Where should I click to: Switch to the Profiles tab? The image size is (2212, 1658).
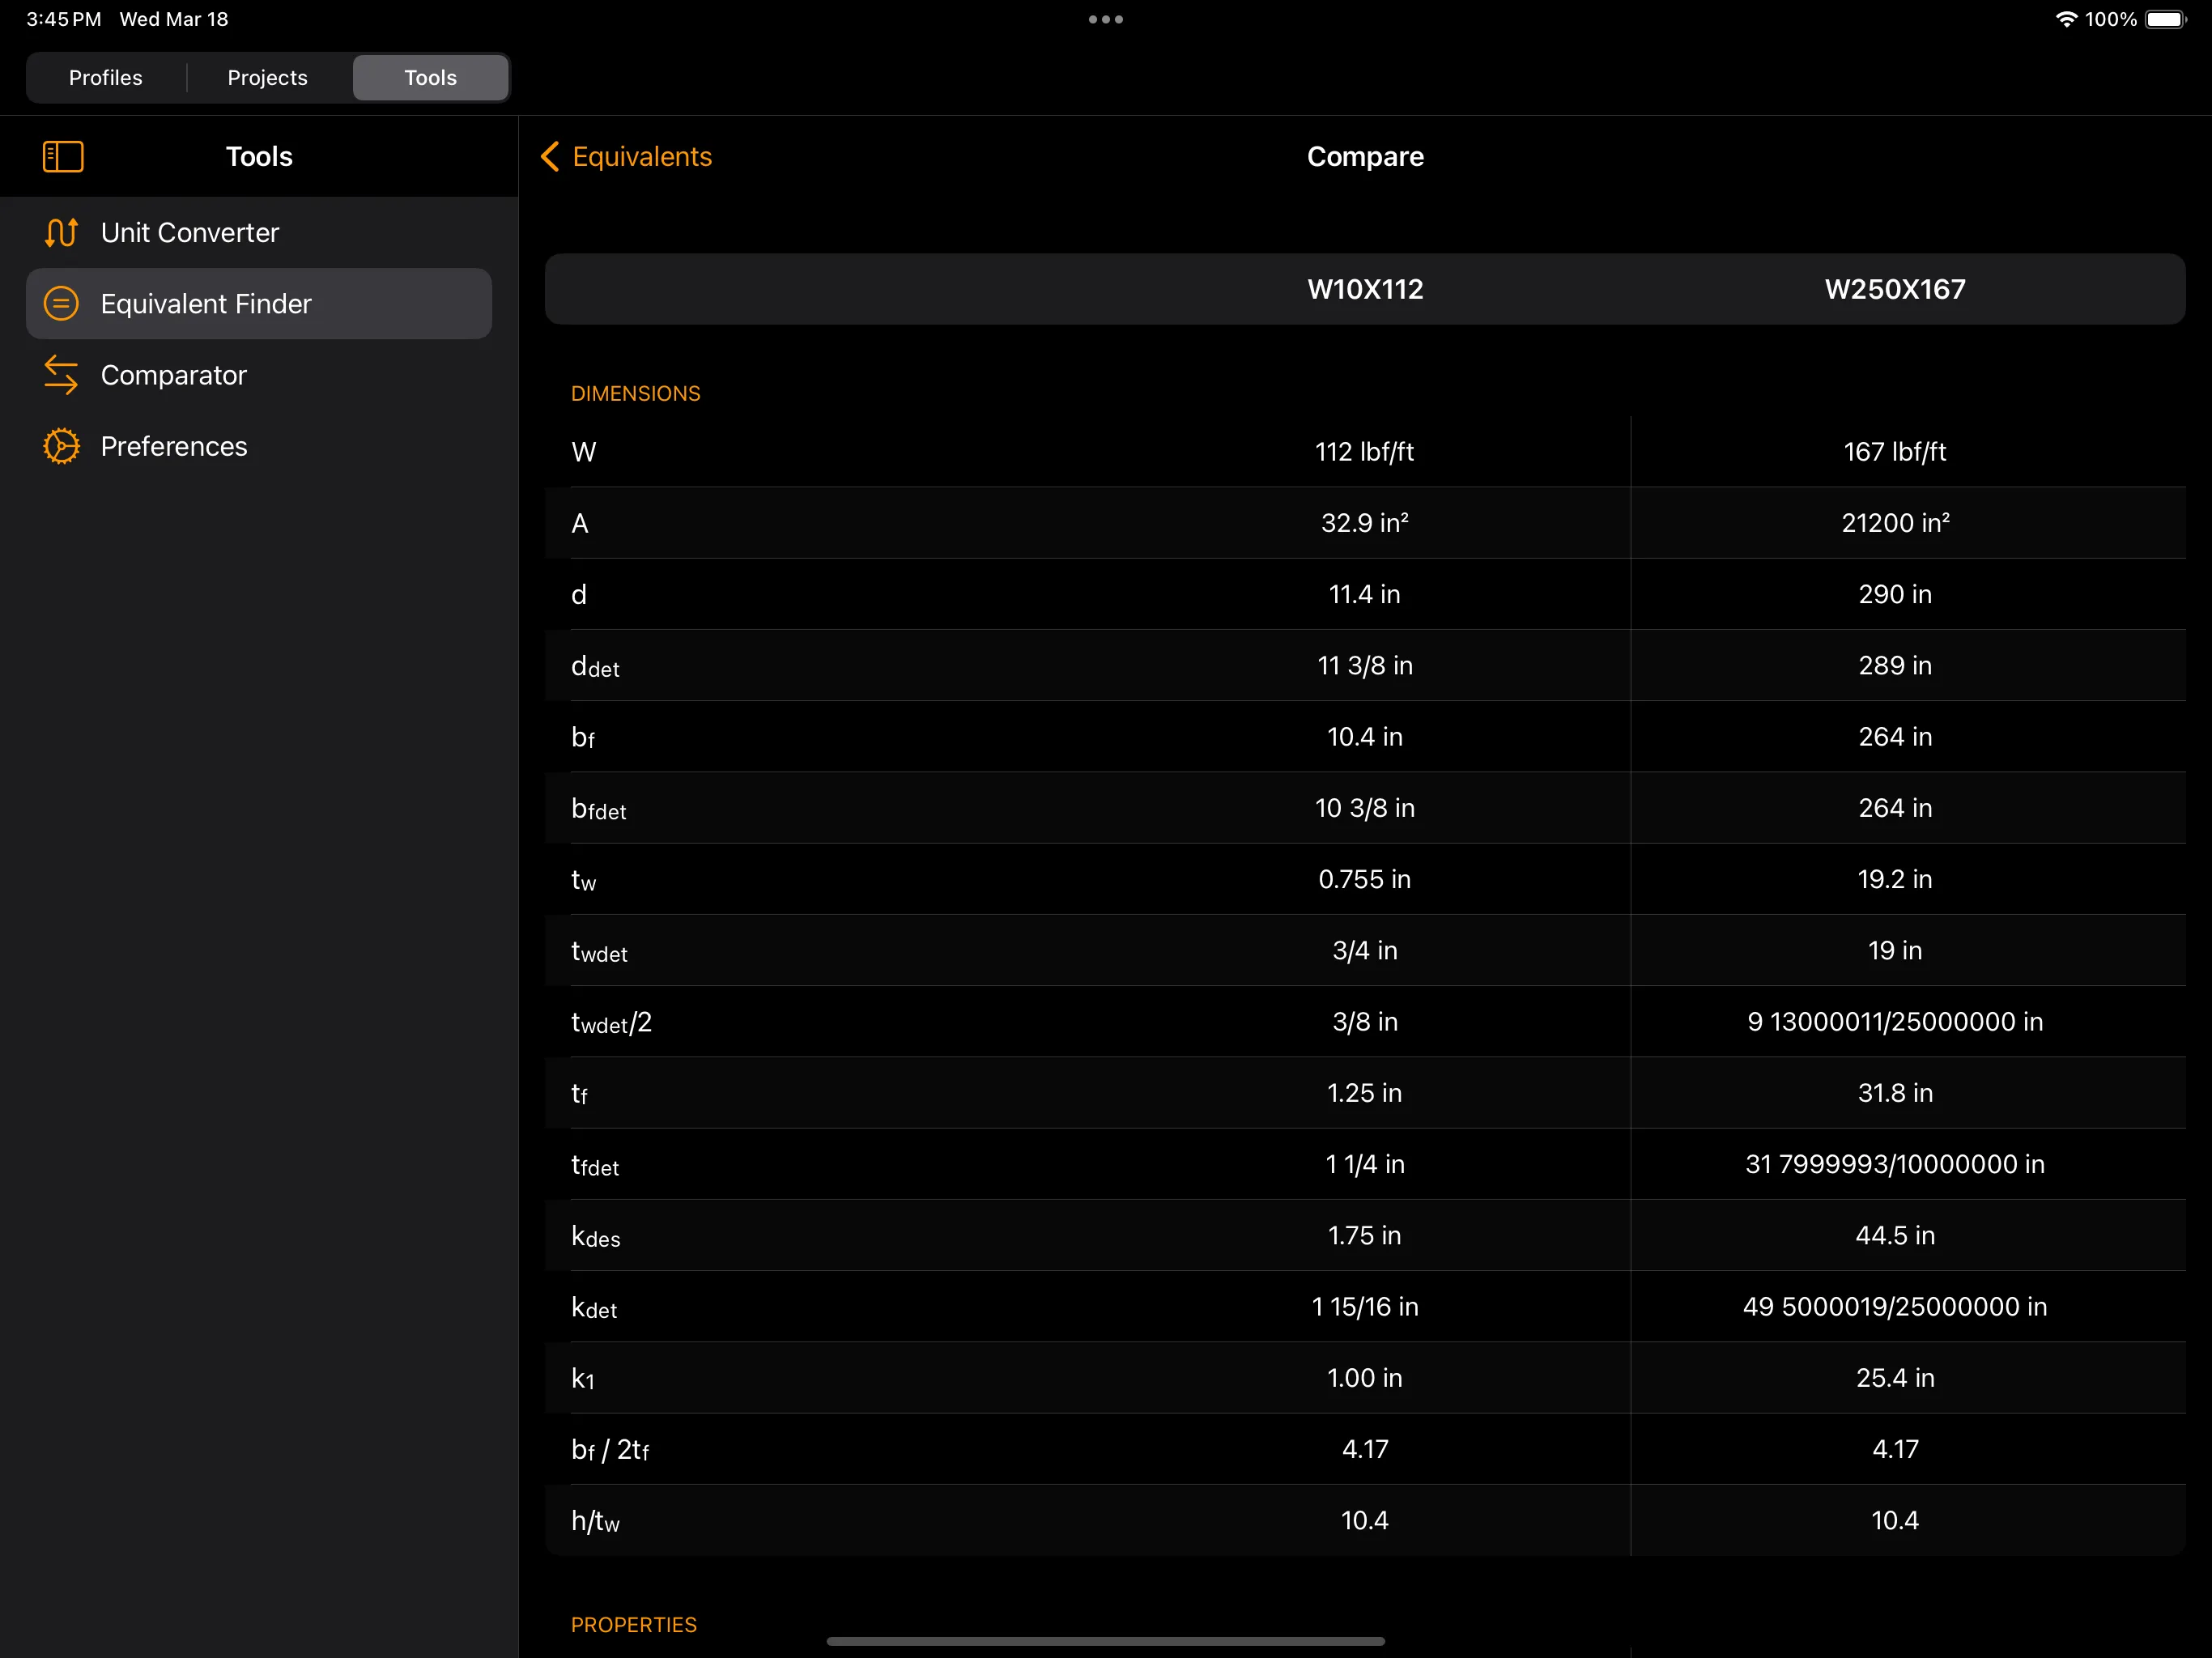pos(105,77)
